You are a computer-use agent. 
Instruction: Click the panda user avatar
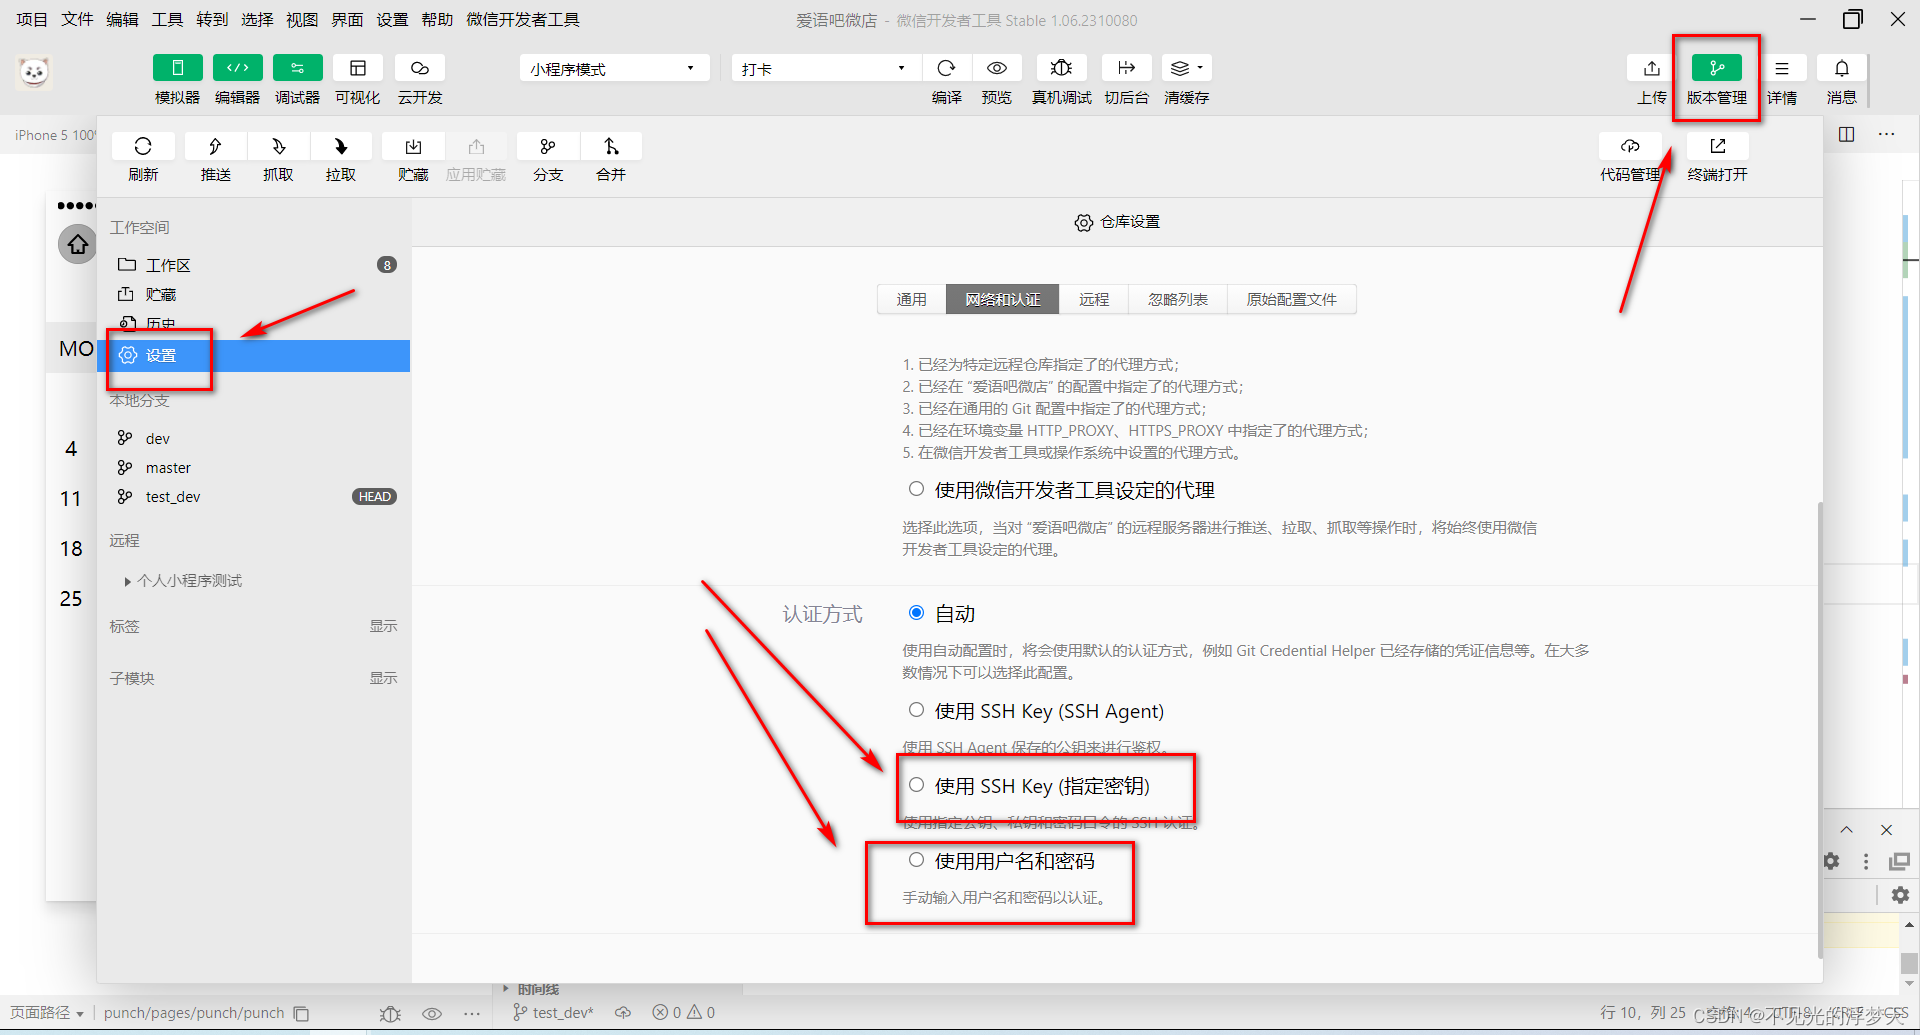34,72
